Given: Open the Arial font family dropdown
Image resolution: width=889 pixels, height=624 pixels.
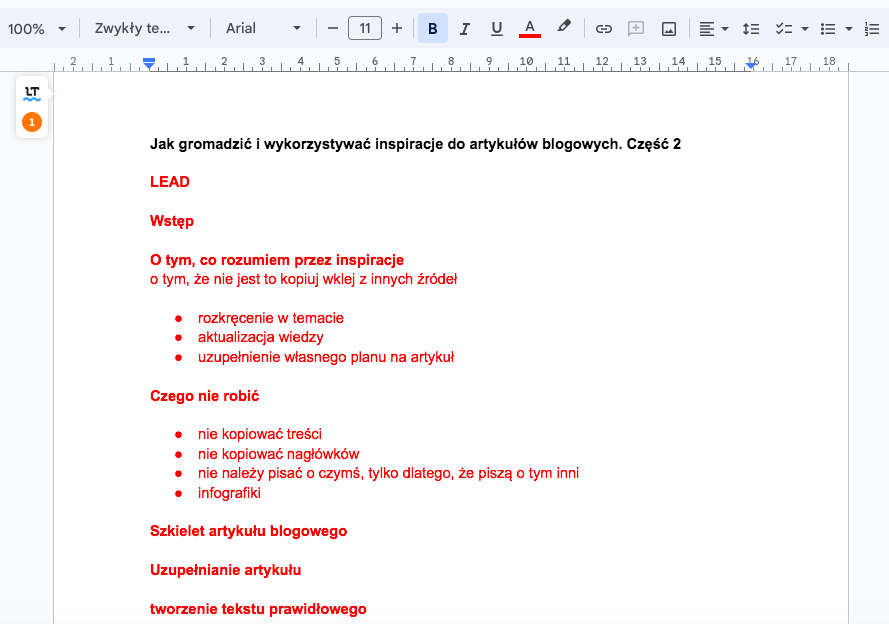Looking at the screenshot, I should click(x=263, y=28).
